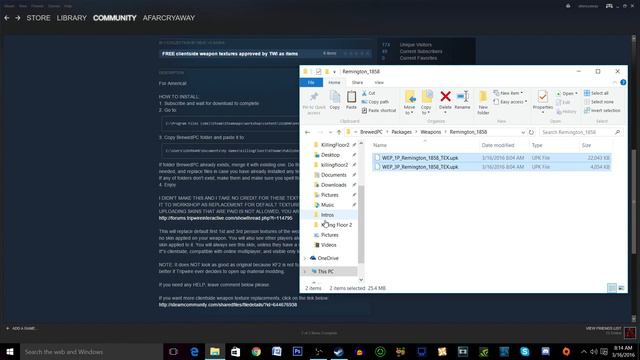Screen dimensions: 640x360
Task: Select the Share ribbon tab
Action: click(x=357, y=82)
